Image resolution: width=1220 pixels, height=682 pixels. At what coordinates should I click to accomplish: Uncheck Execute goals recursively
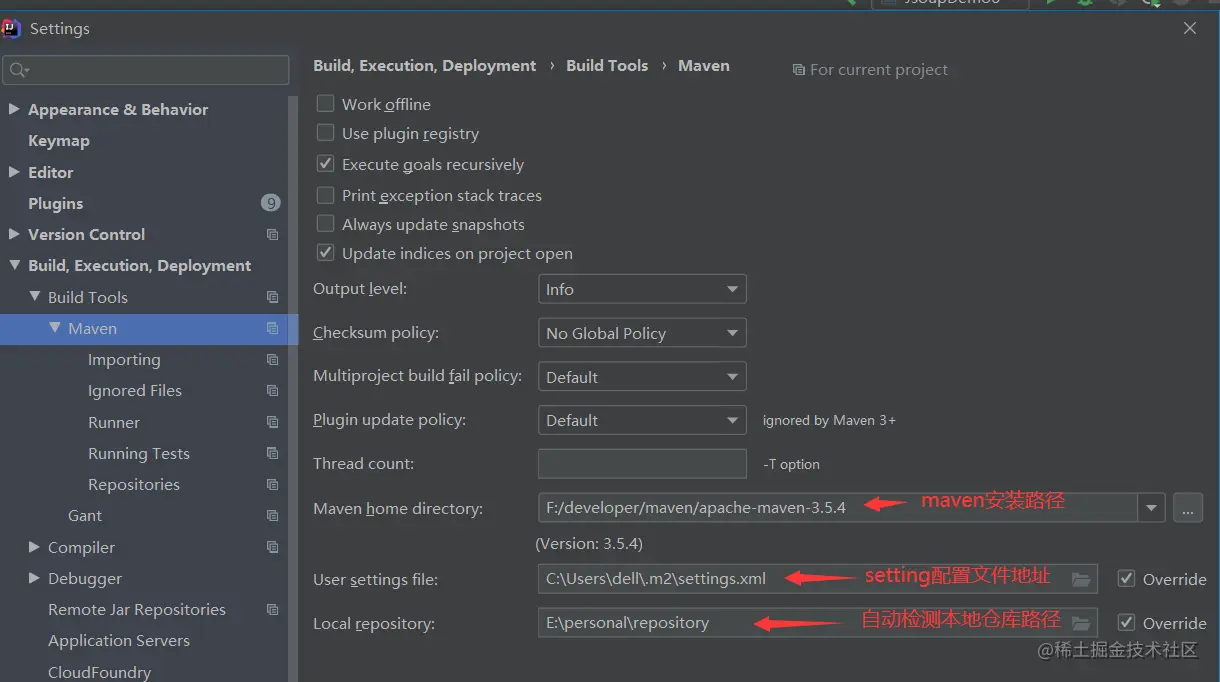tap(325, 163)
